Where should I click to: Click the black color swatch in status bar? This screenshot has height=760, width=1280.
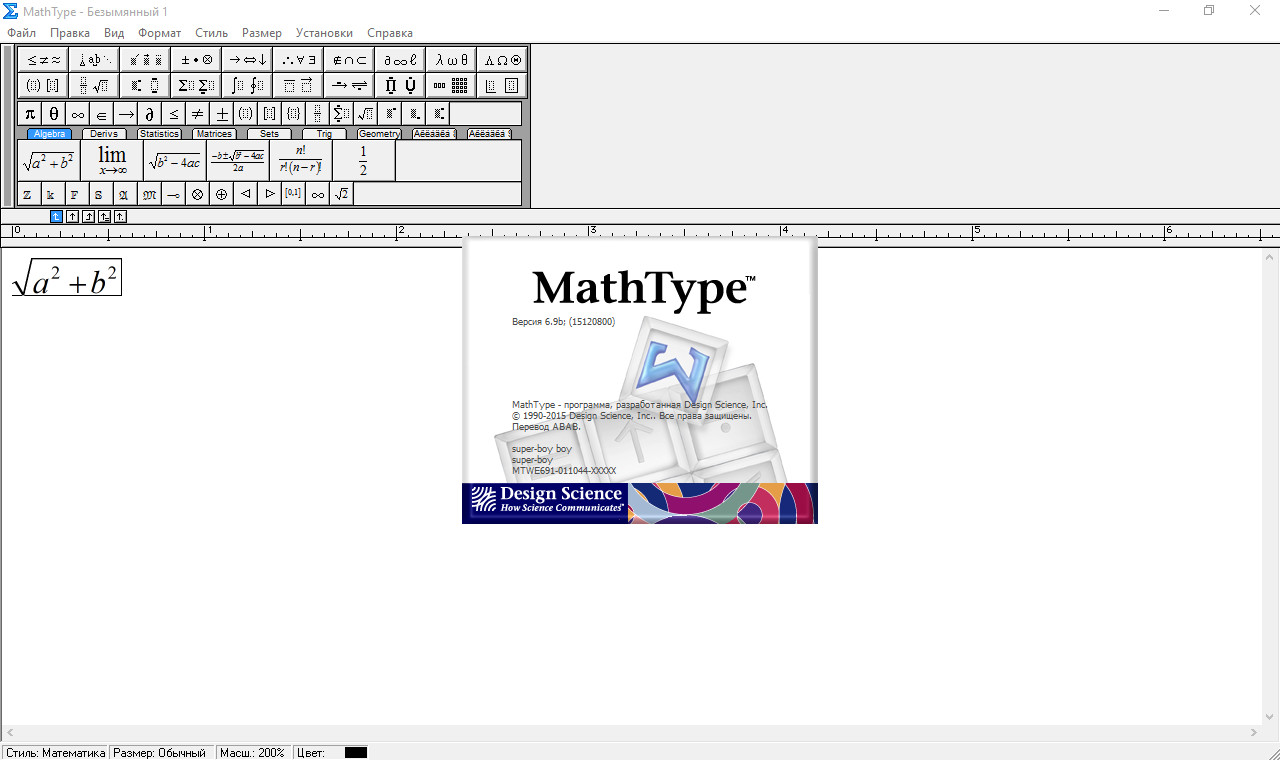356,752
